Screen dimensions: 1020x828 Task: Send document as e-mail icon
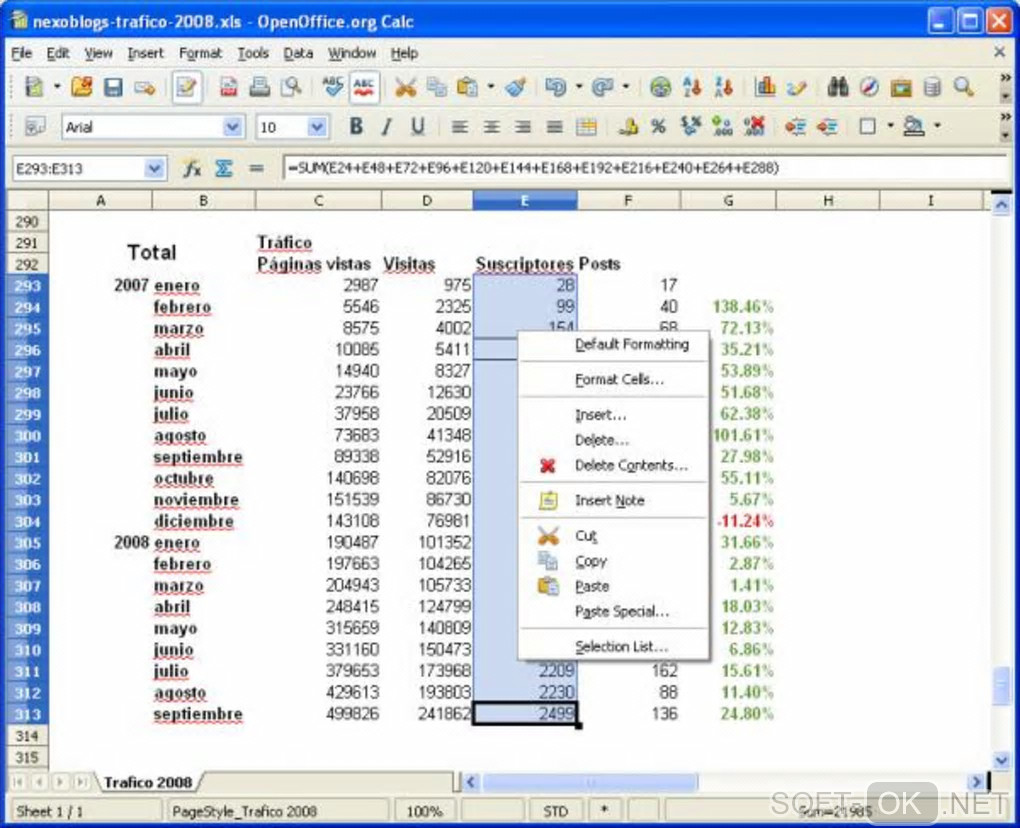point(144,87)
